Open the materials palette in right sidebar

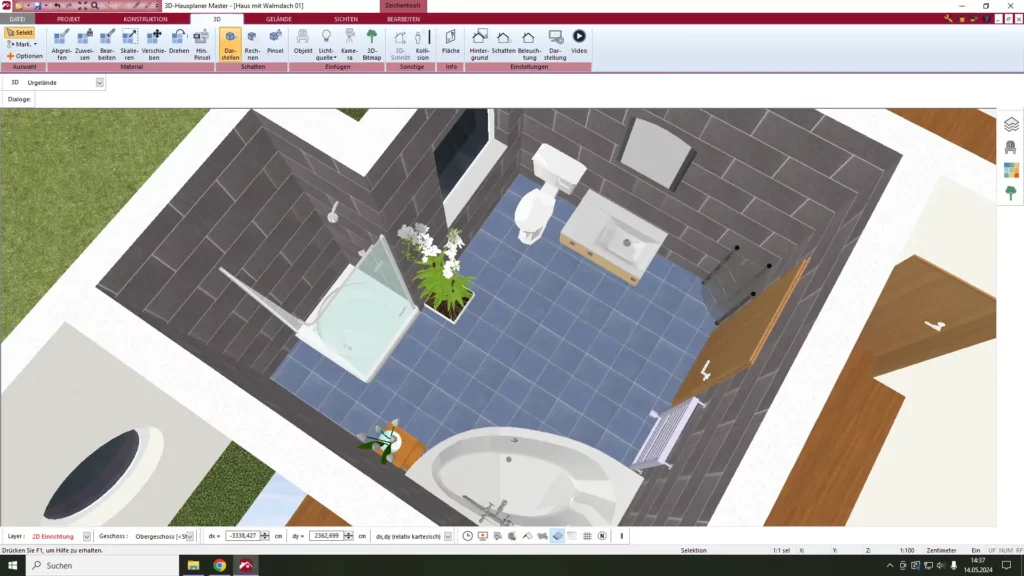coord(1011,170)
